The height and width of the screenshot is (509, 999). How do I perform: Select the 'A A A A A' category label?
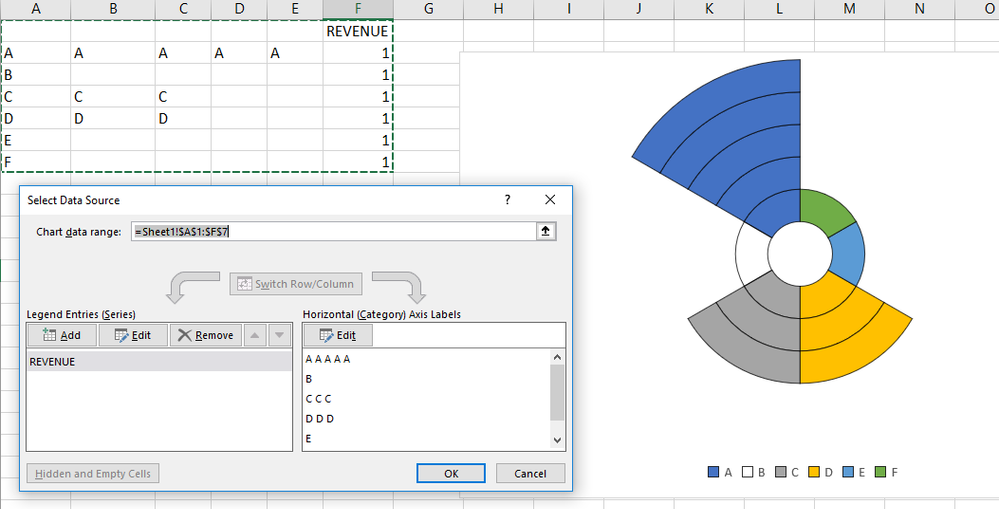point(327,359)
